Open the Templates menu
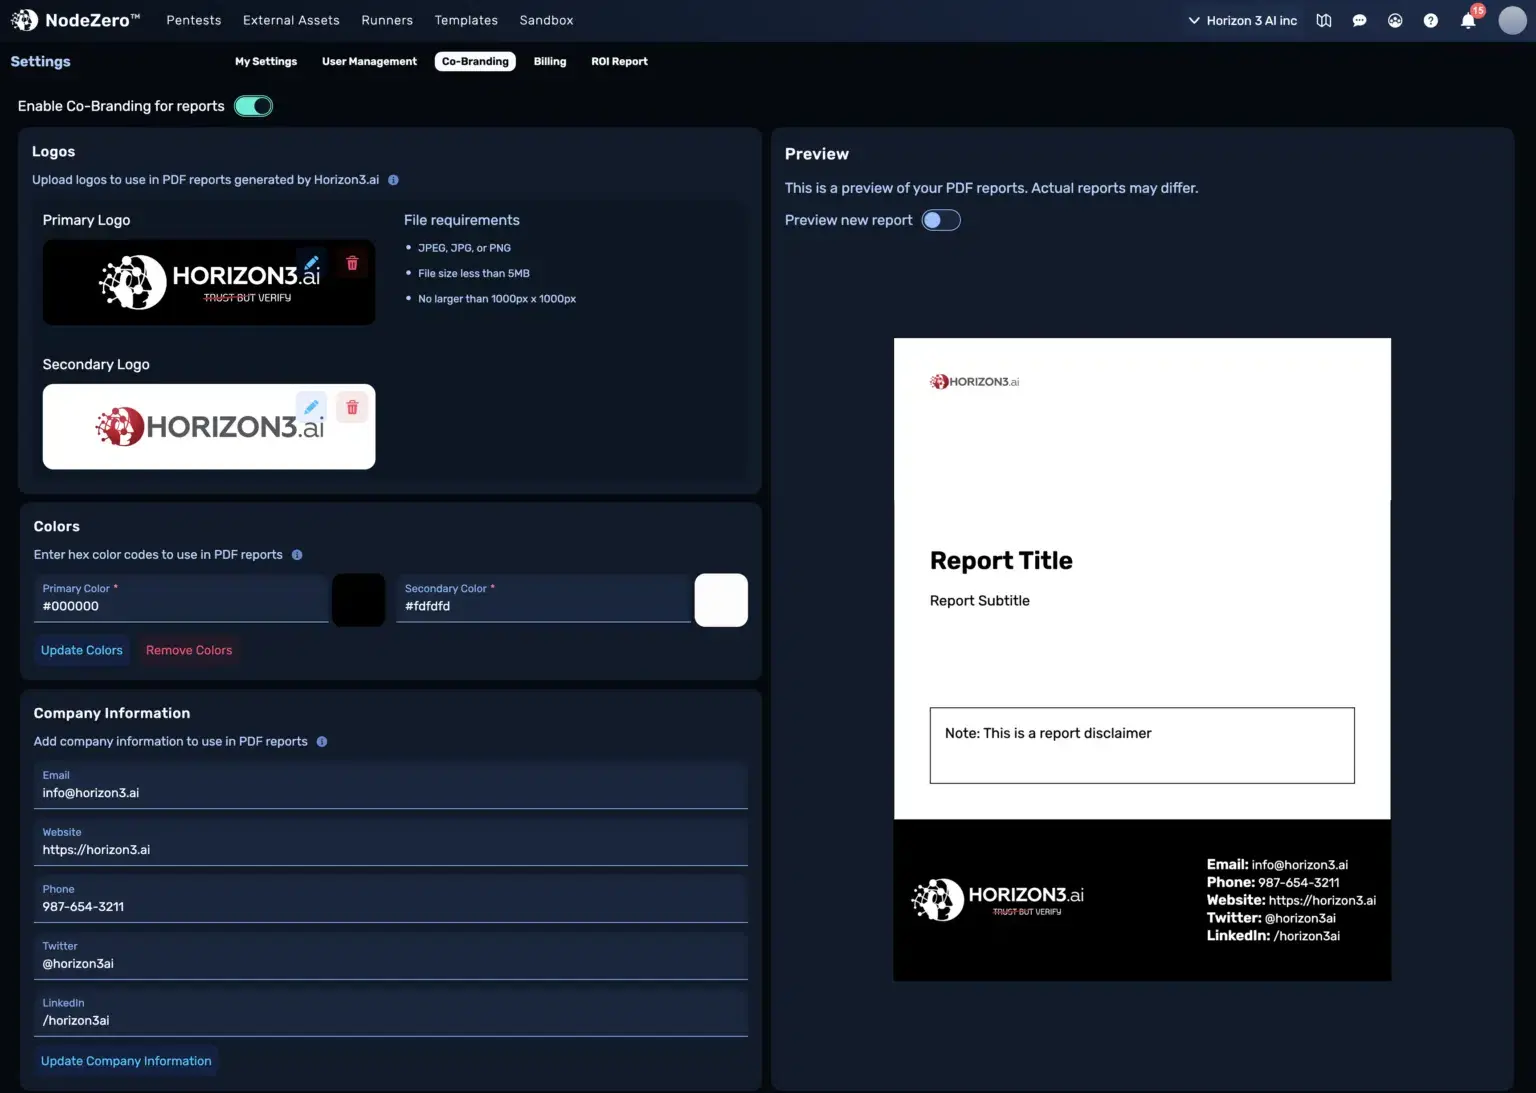The width and height of the screenshot is (1536, 1093). [x=466, y=20]
